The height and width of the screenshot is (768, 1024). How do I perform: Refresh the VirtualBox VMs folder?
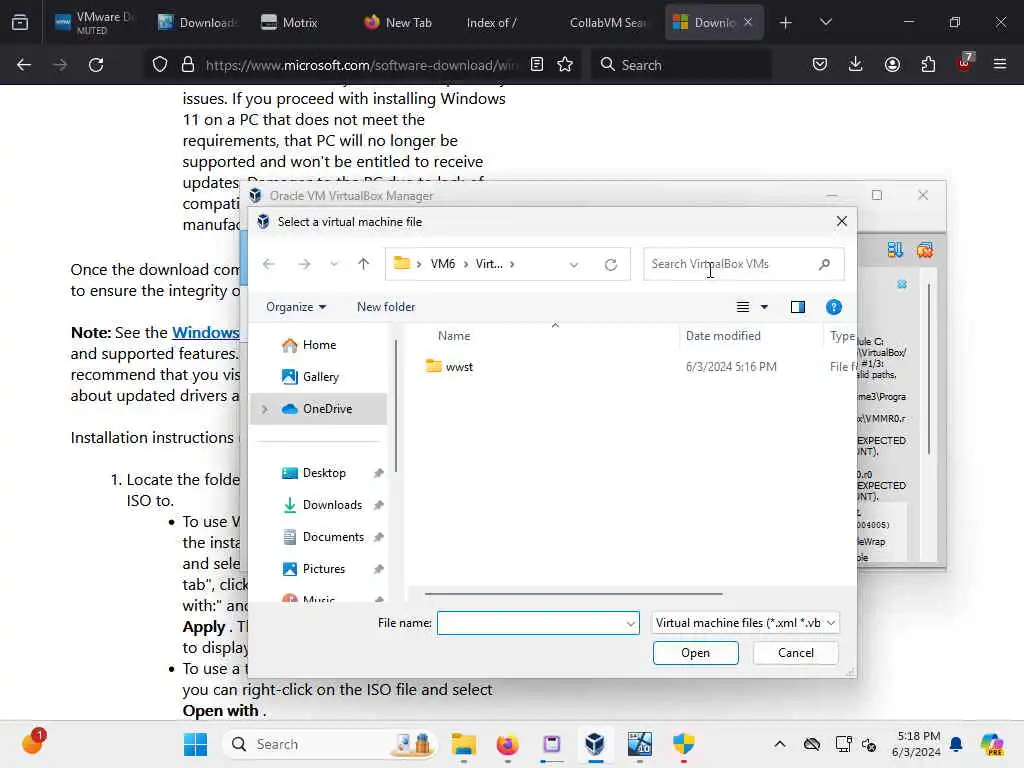point(611,264)
